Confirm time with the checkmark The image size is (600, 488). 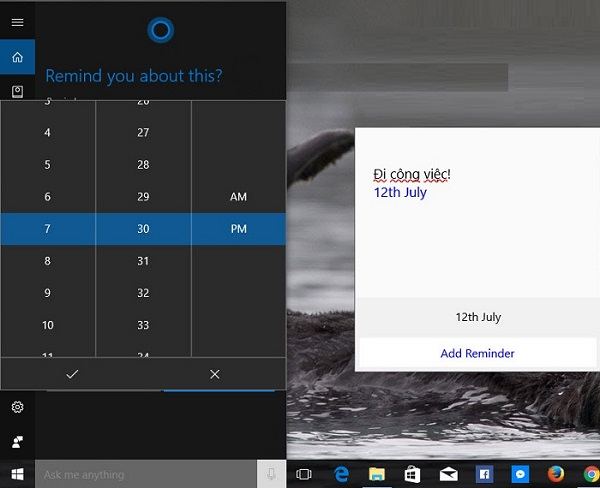71,374
